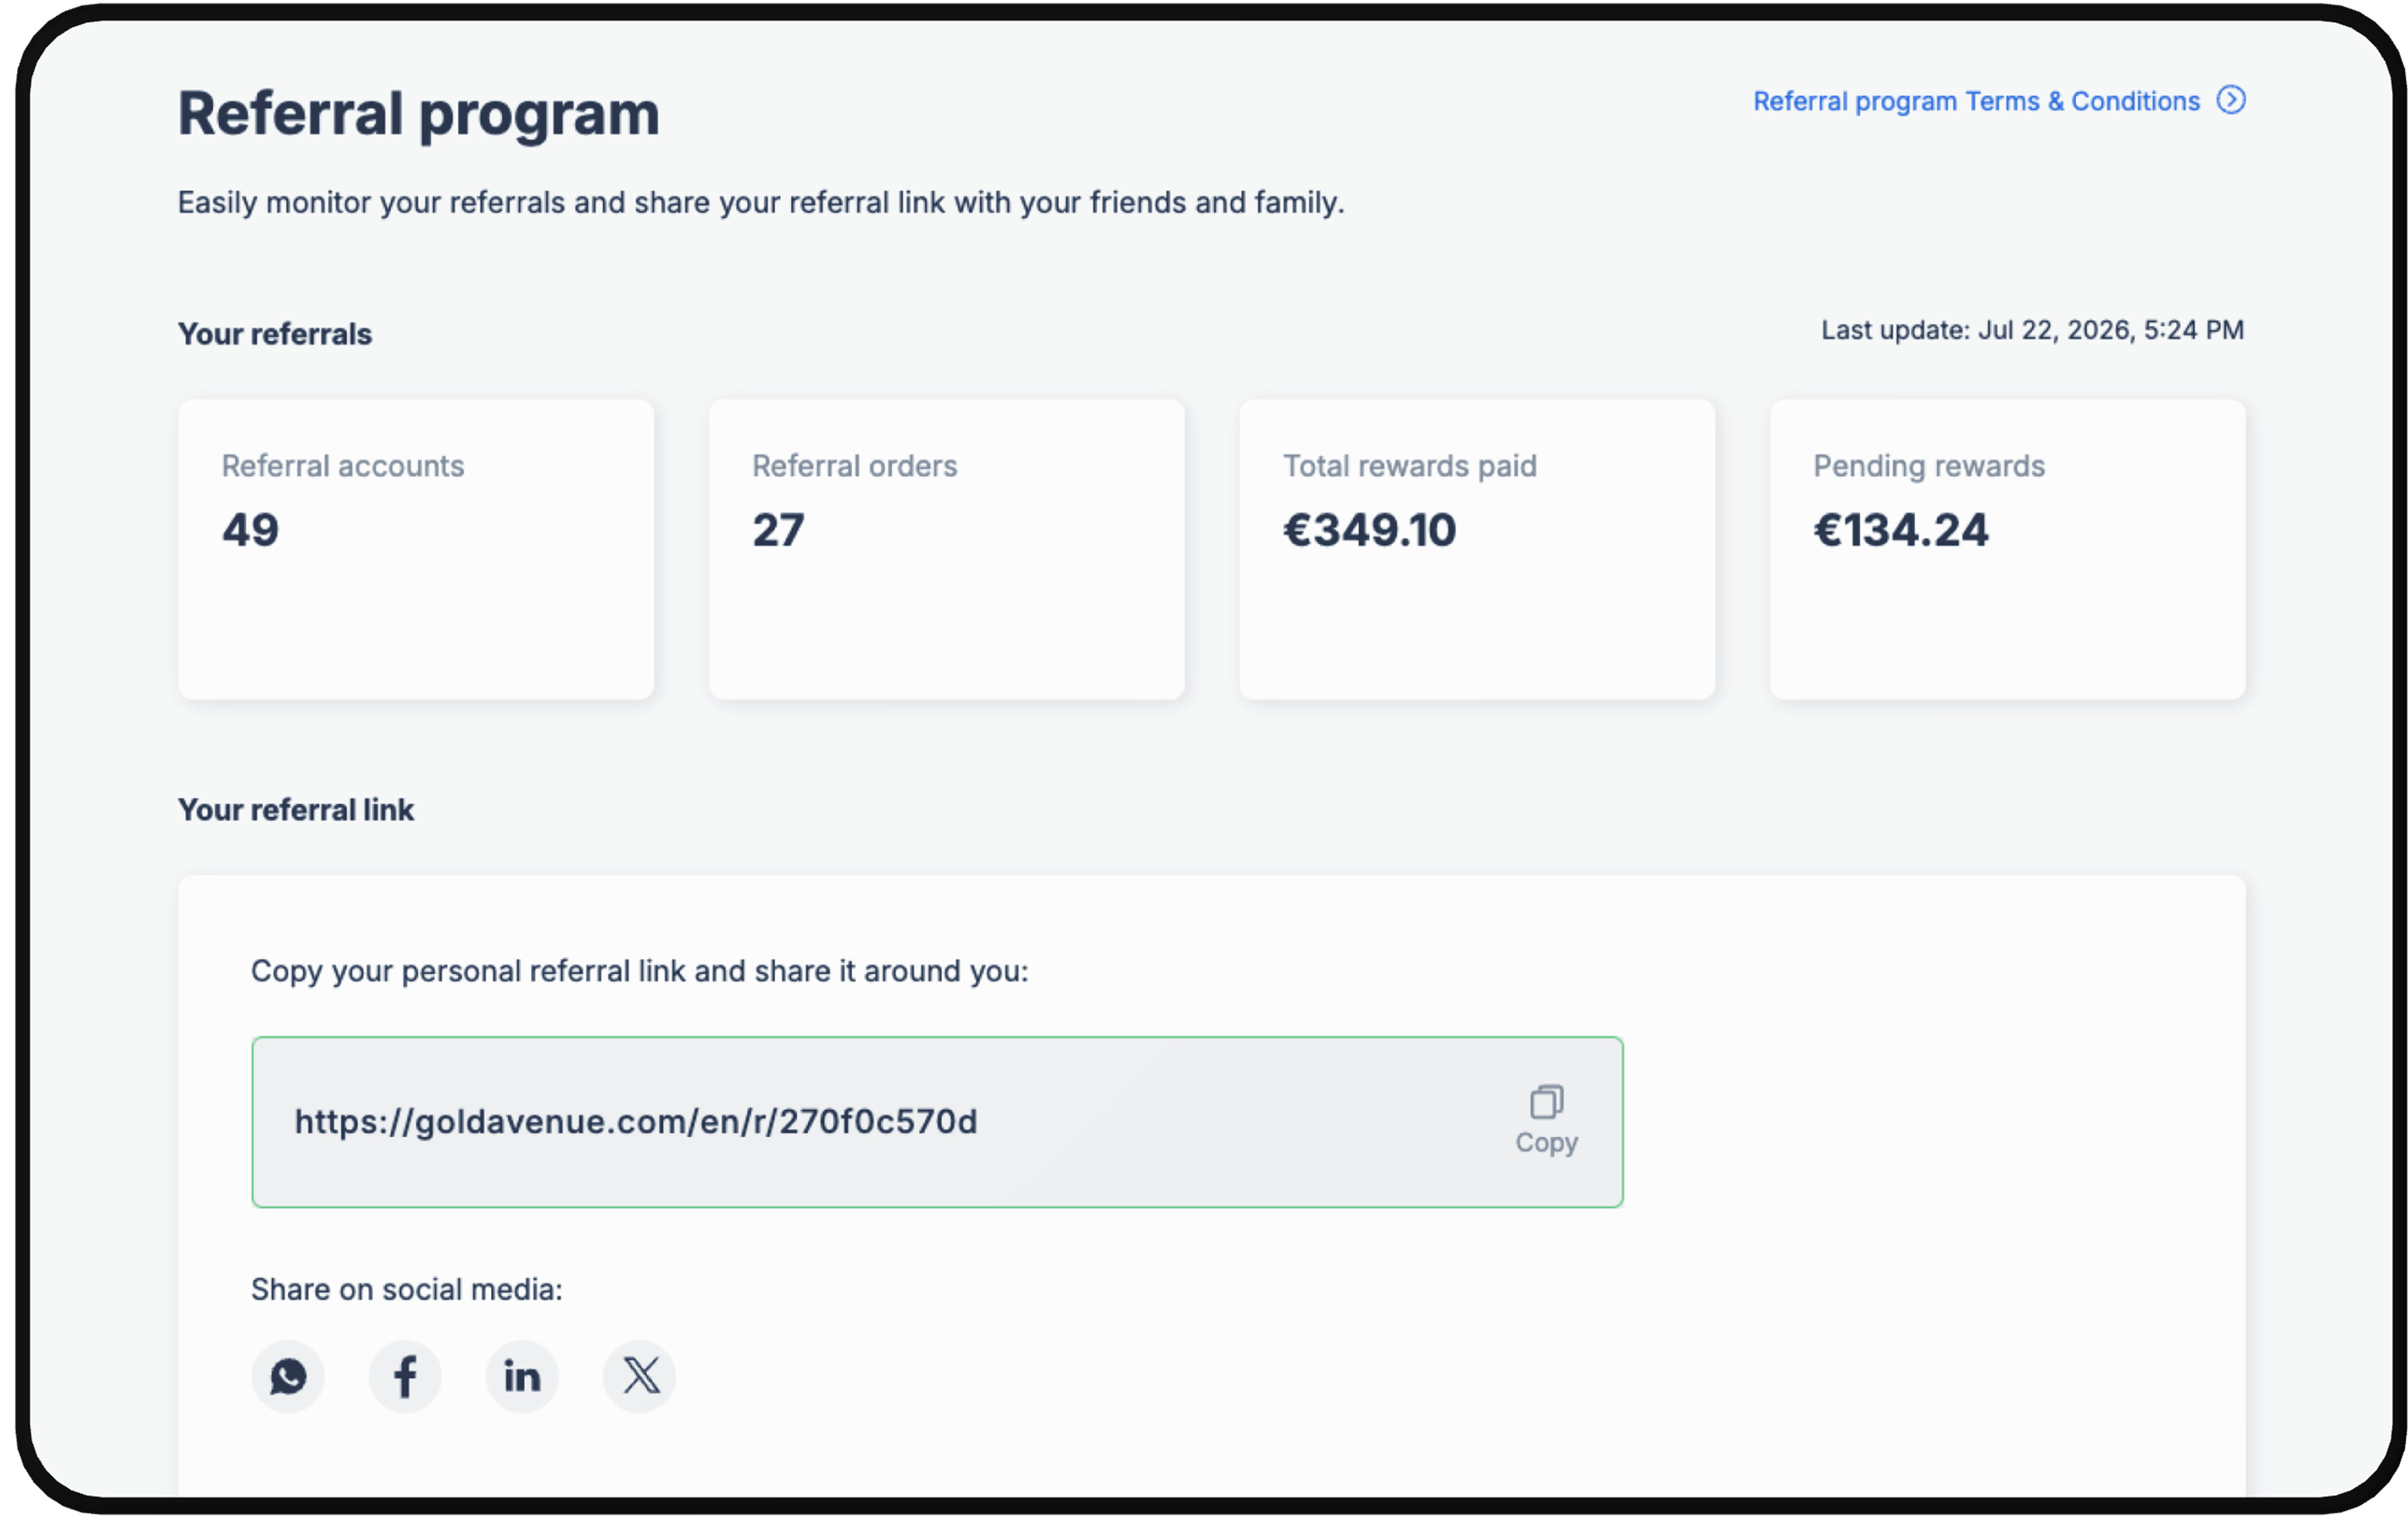Click the Share on social media label

pos(407,1290)
